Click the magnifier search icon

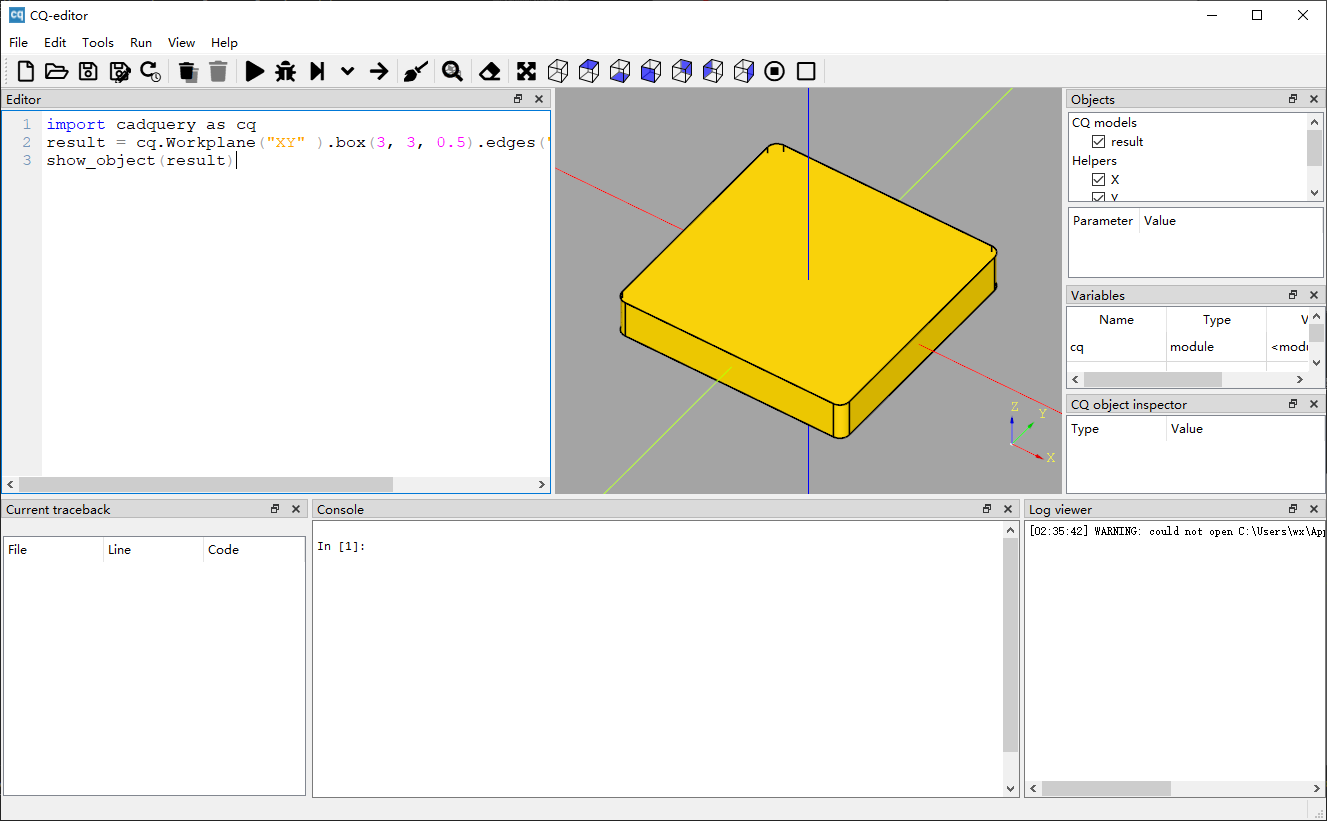[x=452, y=71]
